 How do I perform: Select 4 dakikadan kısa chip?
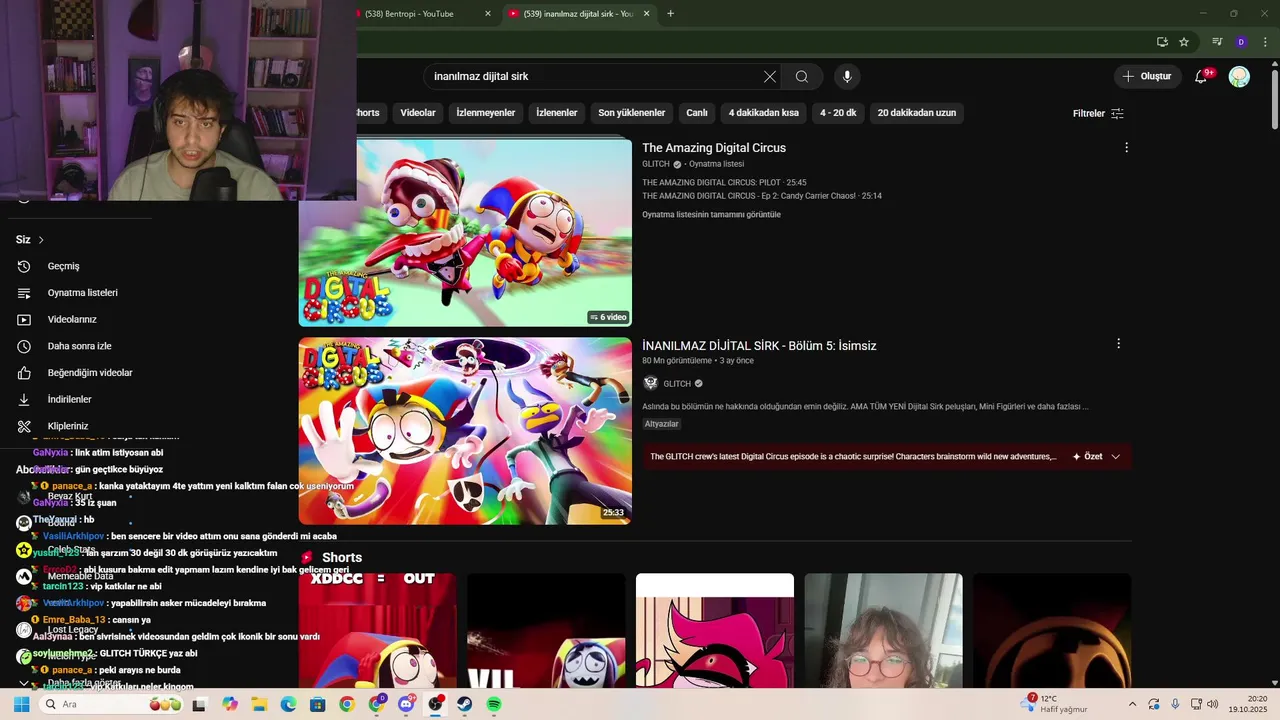point(764,113)
